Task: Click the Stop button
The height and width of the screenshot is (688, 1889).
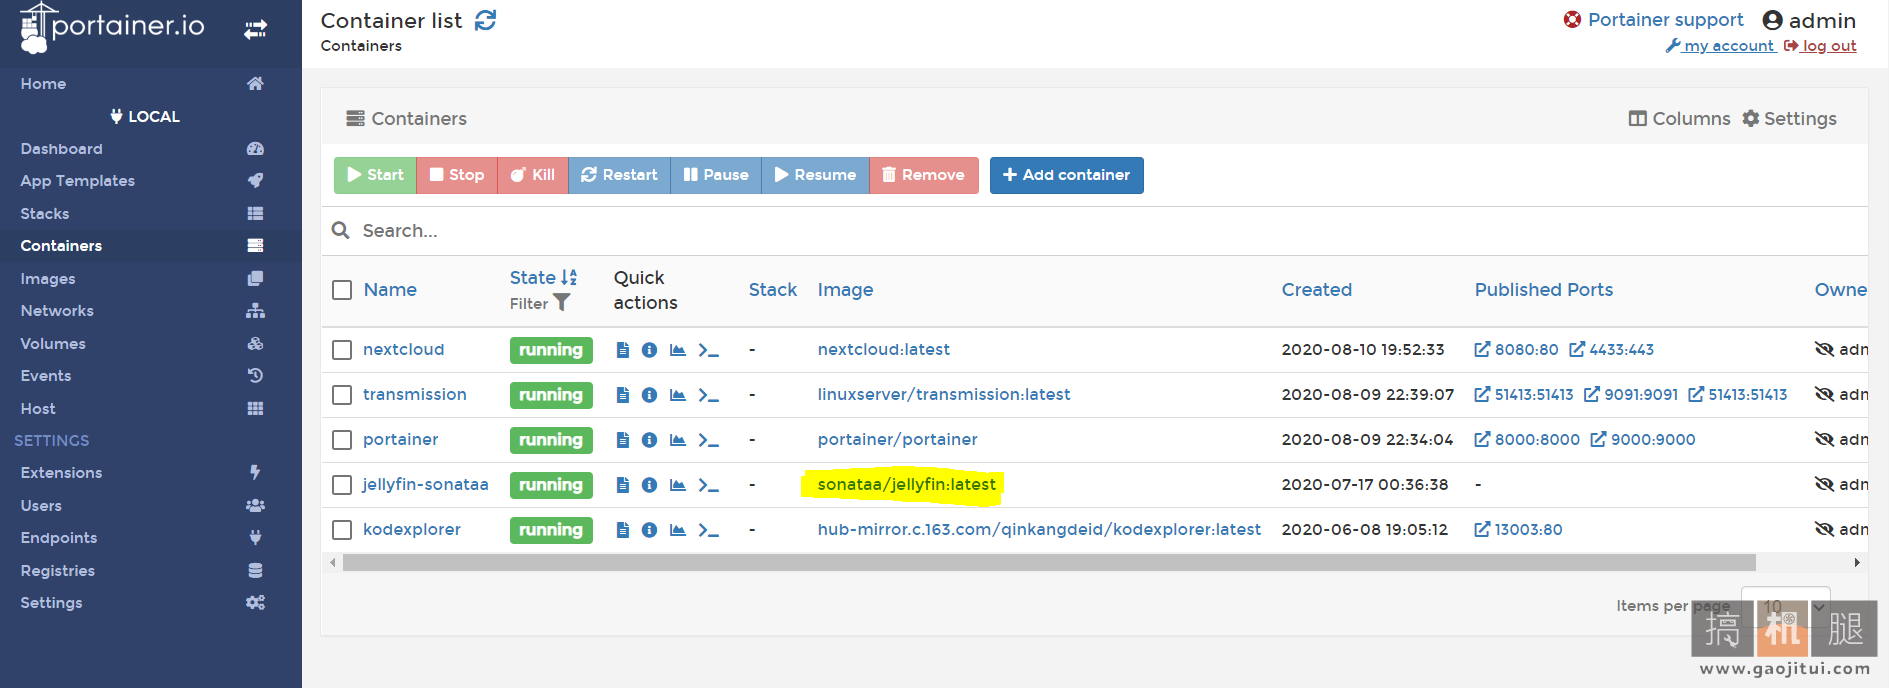Action: point(457,175)
